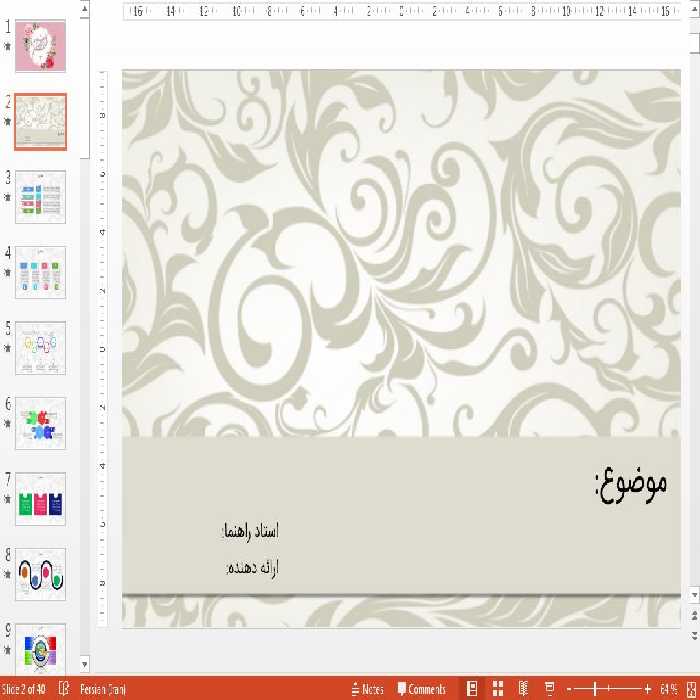Click the استاد راهنما: text line

pyautogui.click(x=250, y=531)
